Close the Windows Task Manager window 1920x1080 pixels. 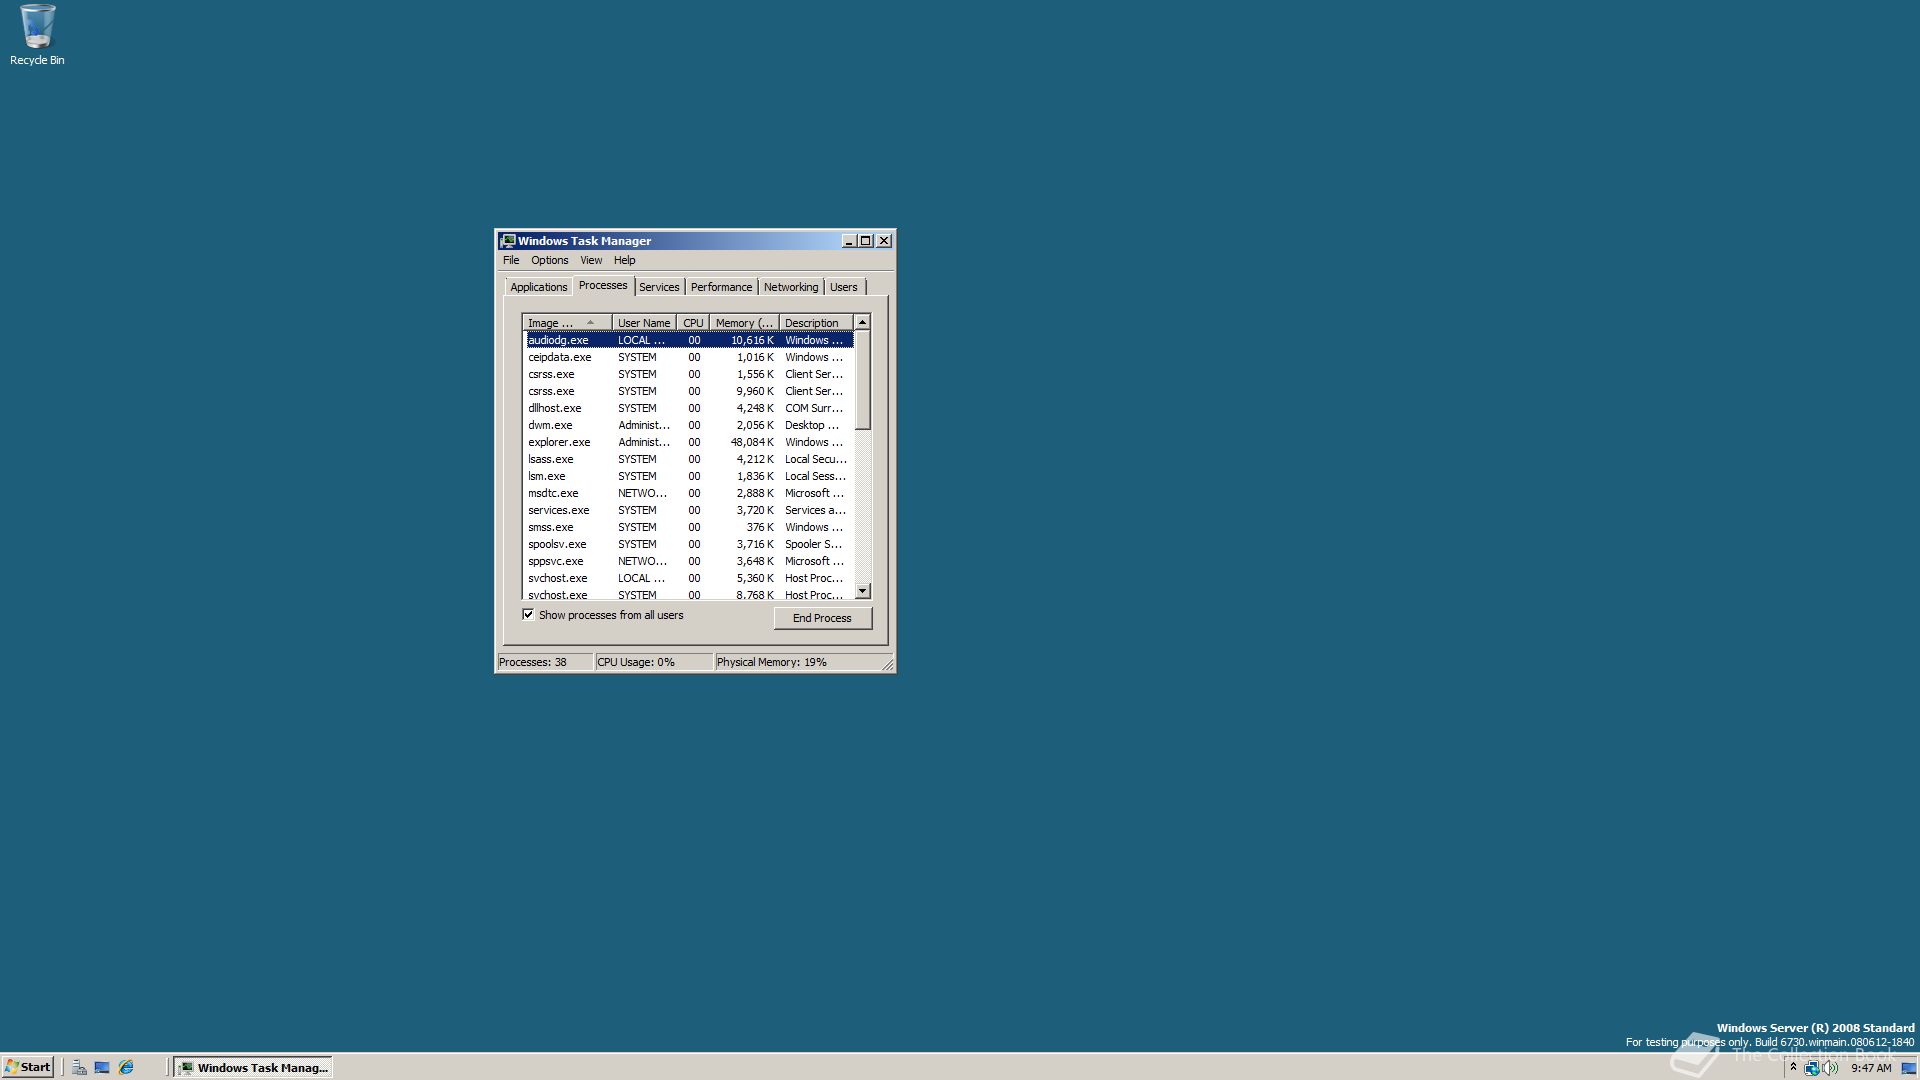point(884,241)
